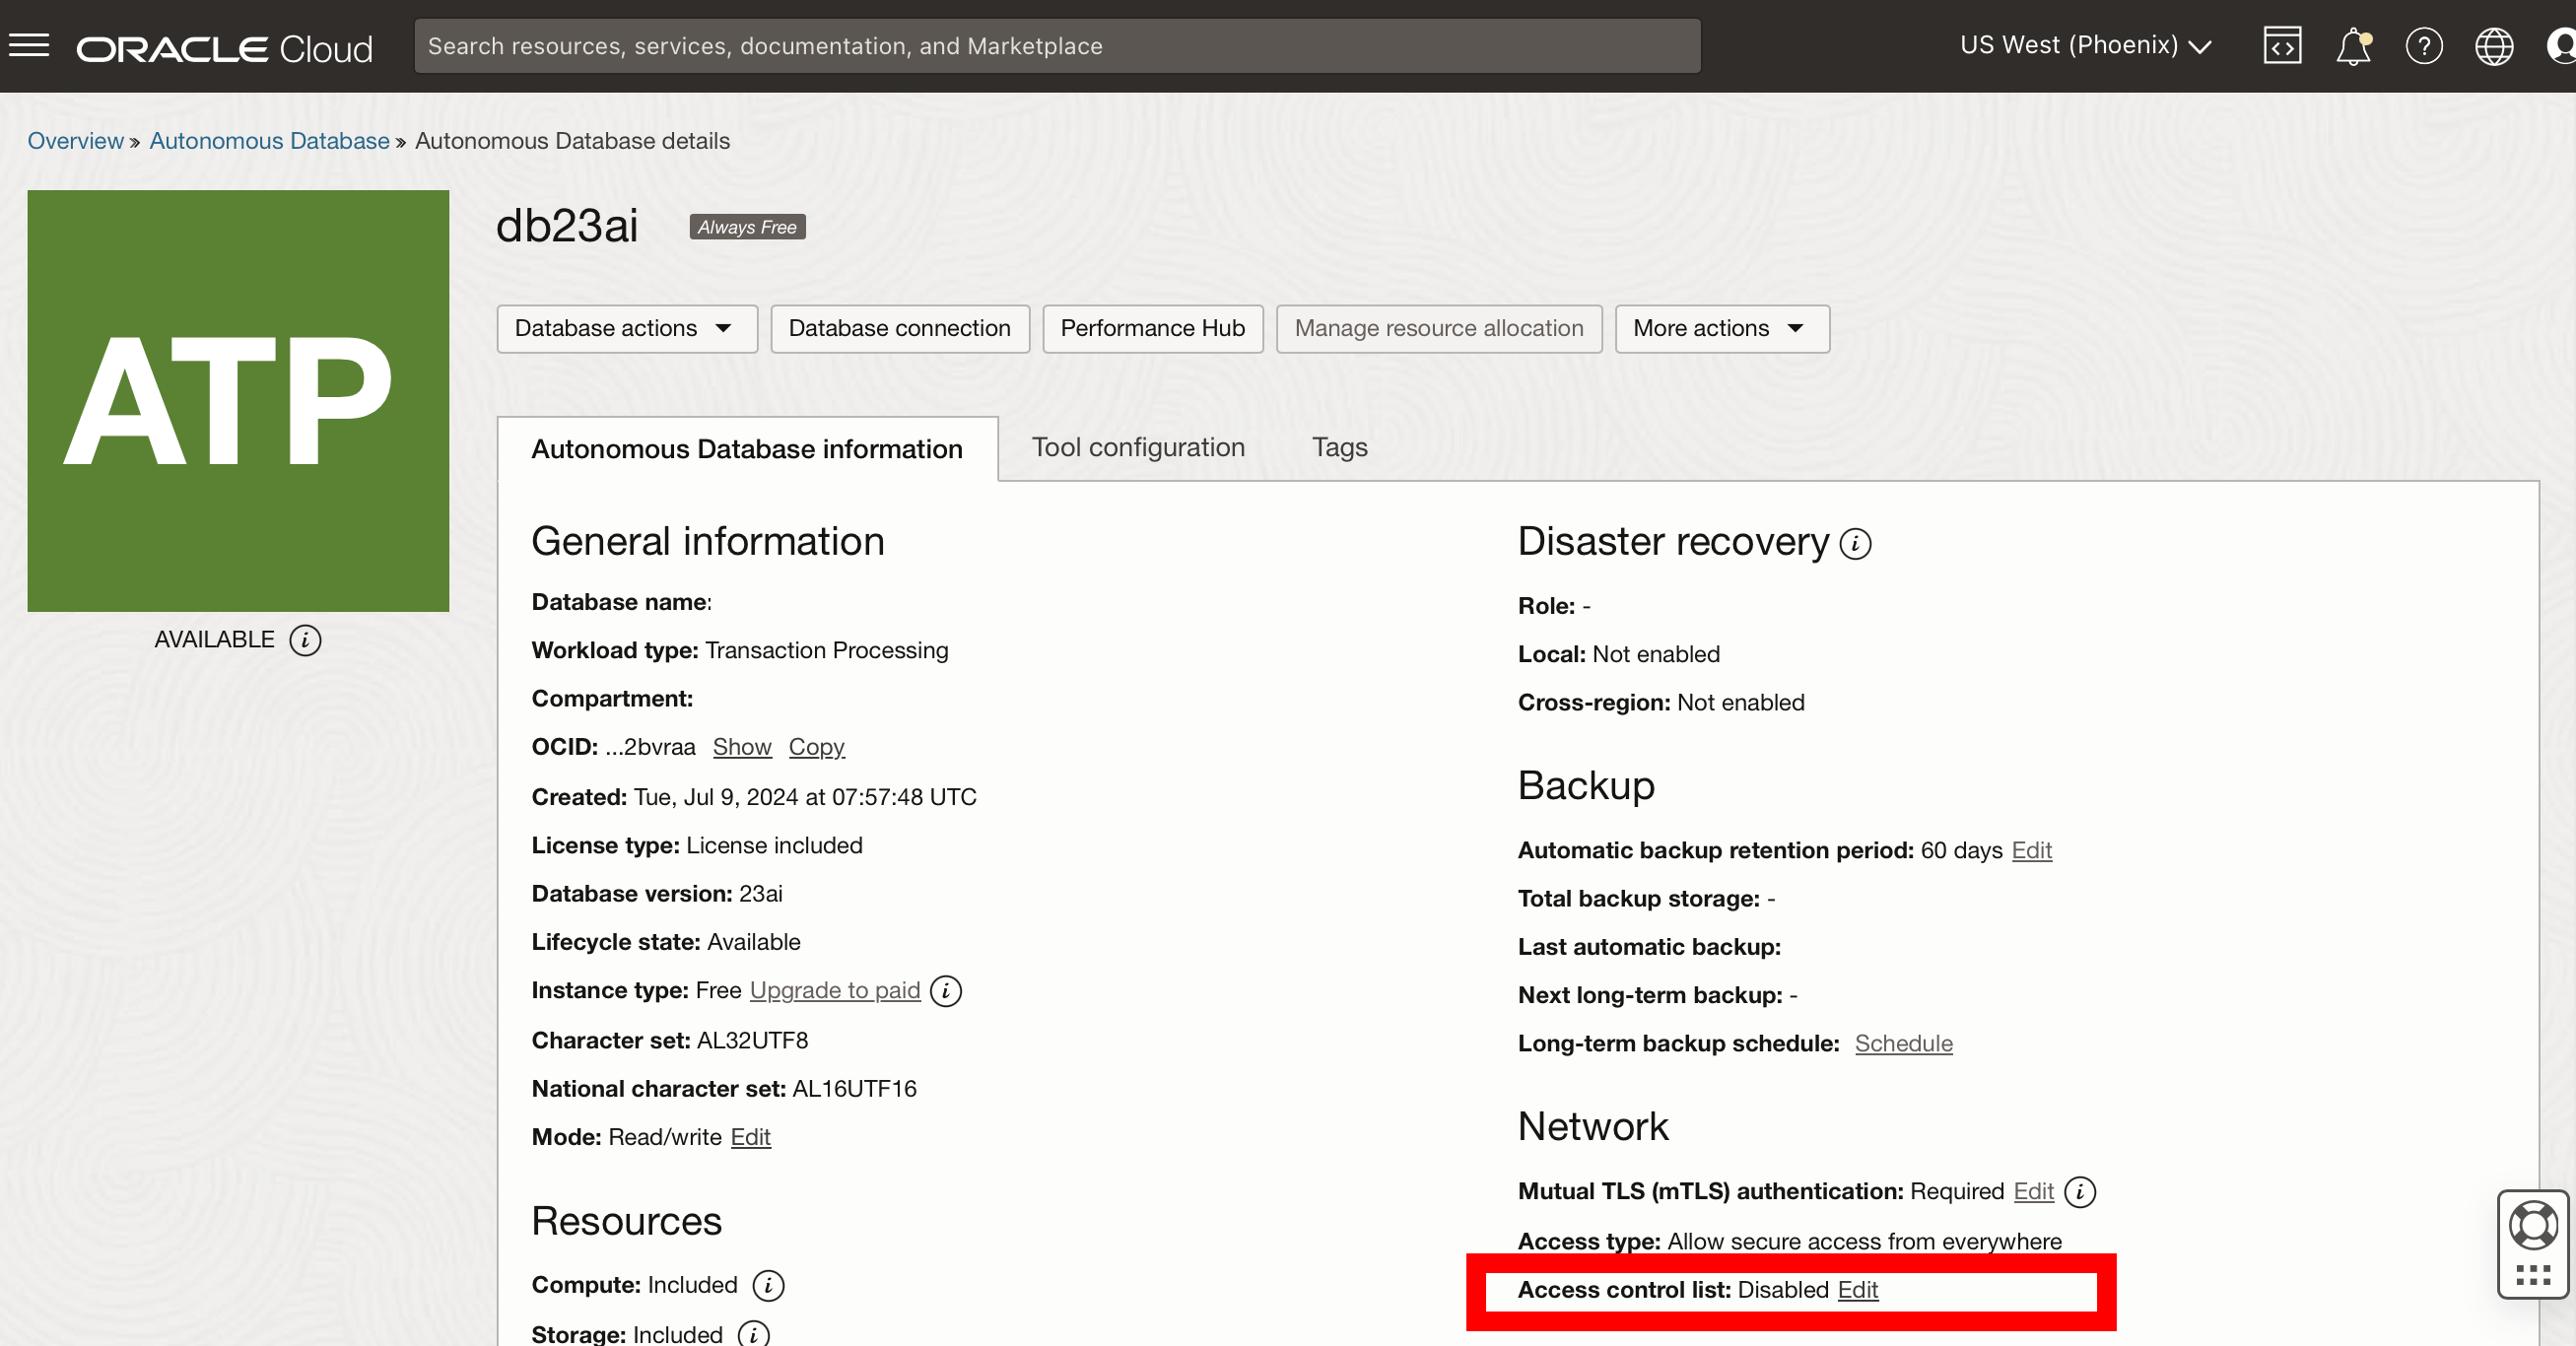Click the database version '23ai'
Image resolution: width=2576 pixels, height=1346 pixels.
(760, 893)
